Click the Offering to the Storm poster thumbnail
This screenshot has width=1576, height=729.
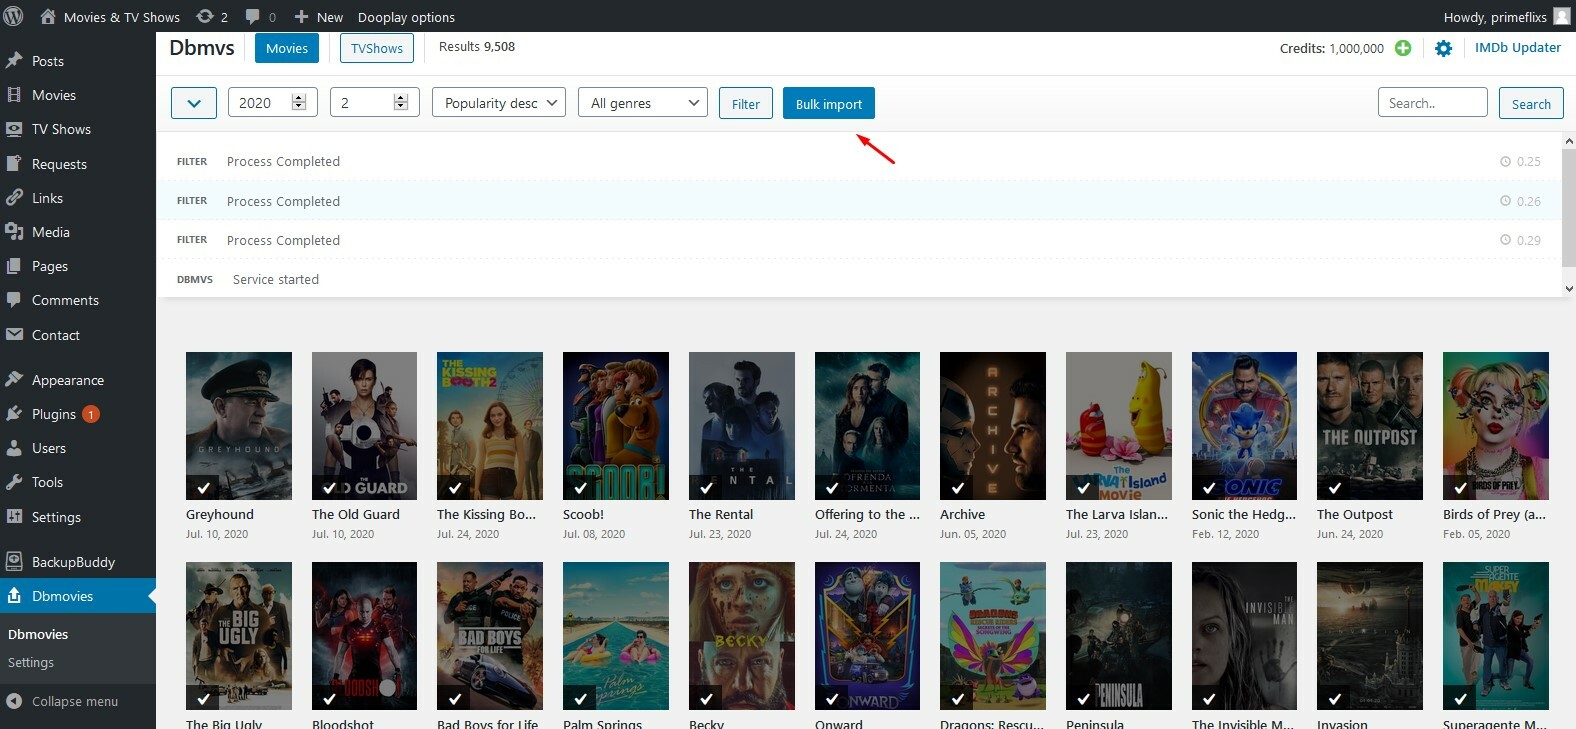coord(867,426)
